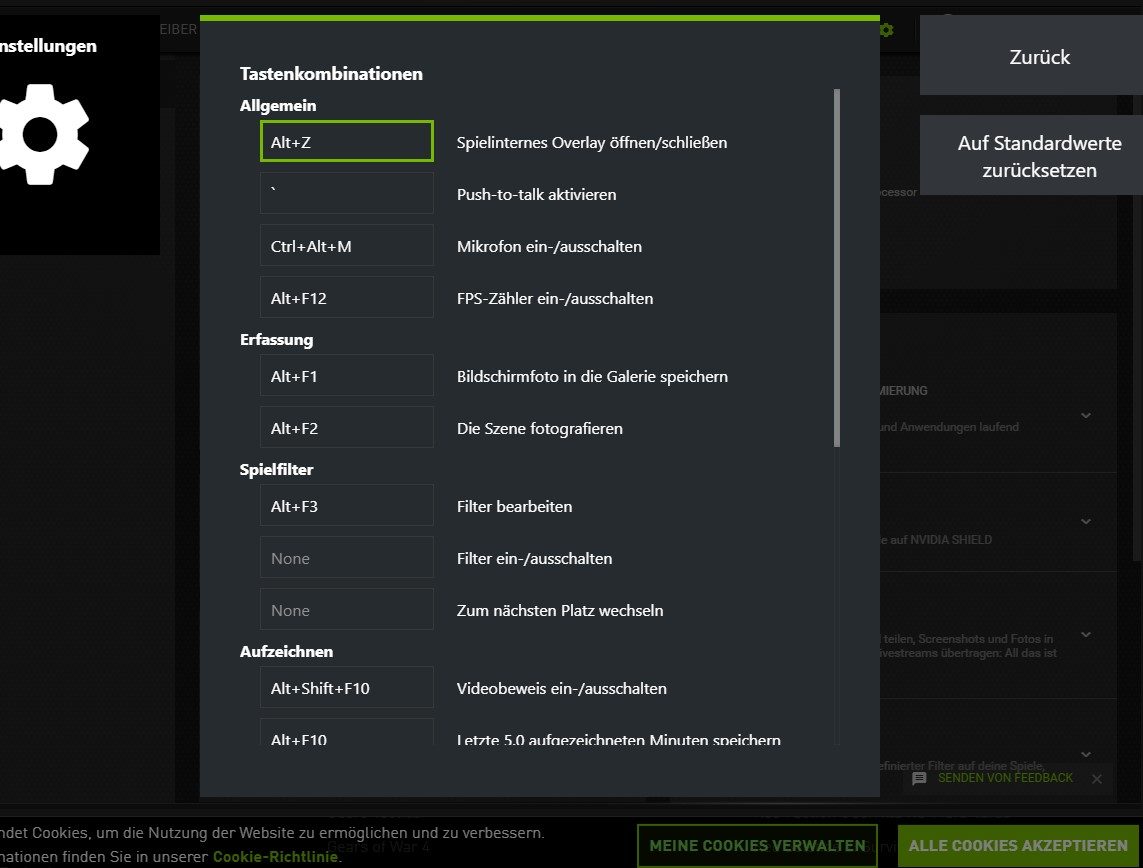Edit the Alt+F2 Szene fotografieren field
Image resolution: width=1143 pixels, height=868 pixels.
click(x=347, y=427)
